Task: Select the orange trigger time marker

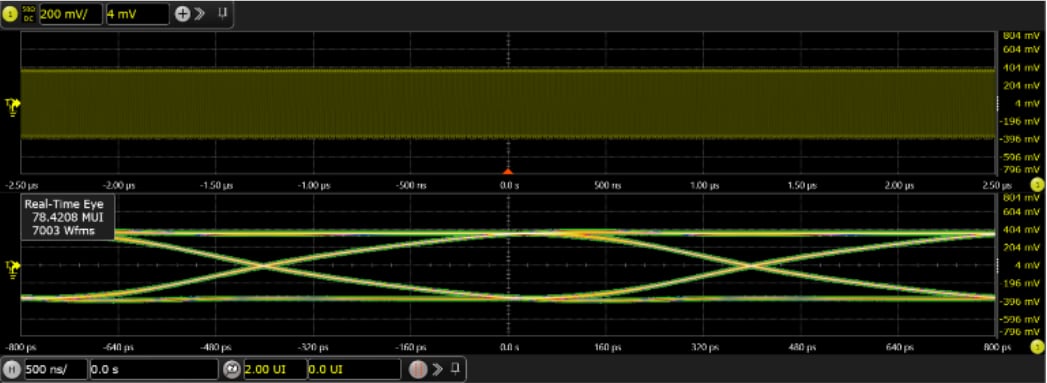Action: pyautogui.click(x=508, y=171)
